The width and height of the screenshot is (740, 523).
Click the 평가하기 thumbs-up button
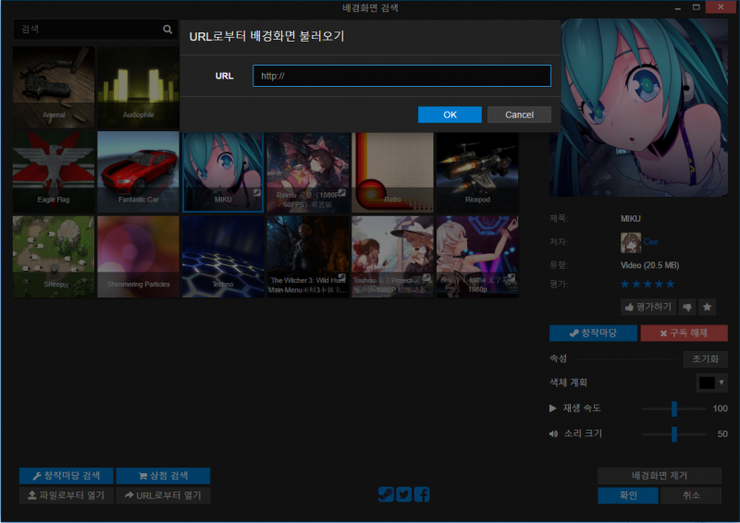coord(648,307)
